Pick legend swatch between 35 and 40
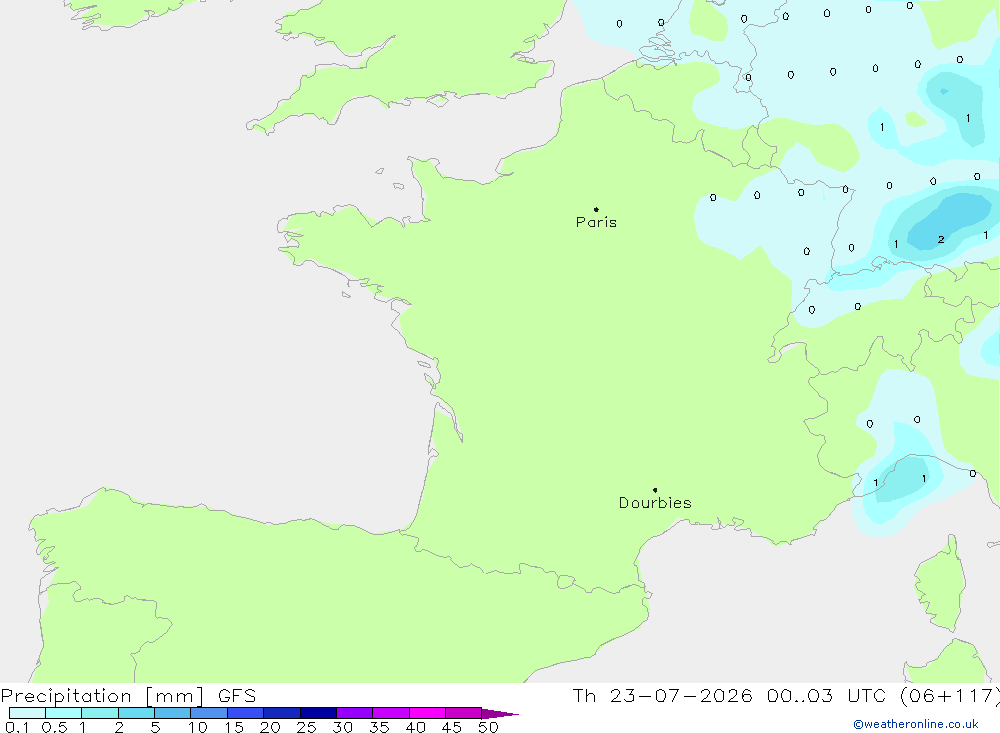Viewport: 1000px width, 733px height. coord(391,713)
